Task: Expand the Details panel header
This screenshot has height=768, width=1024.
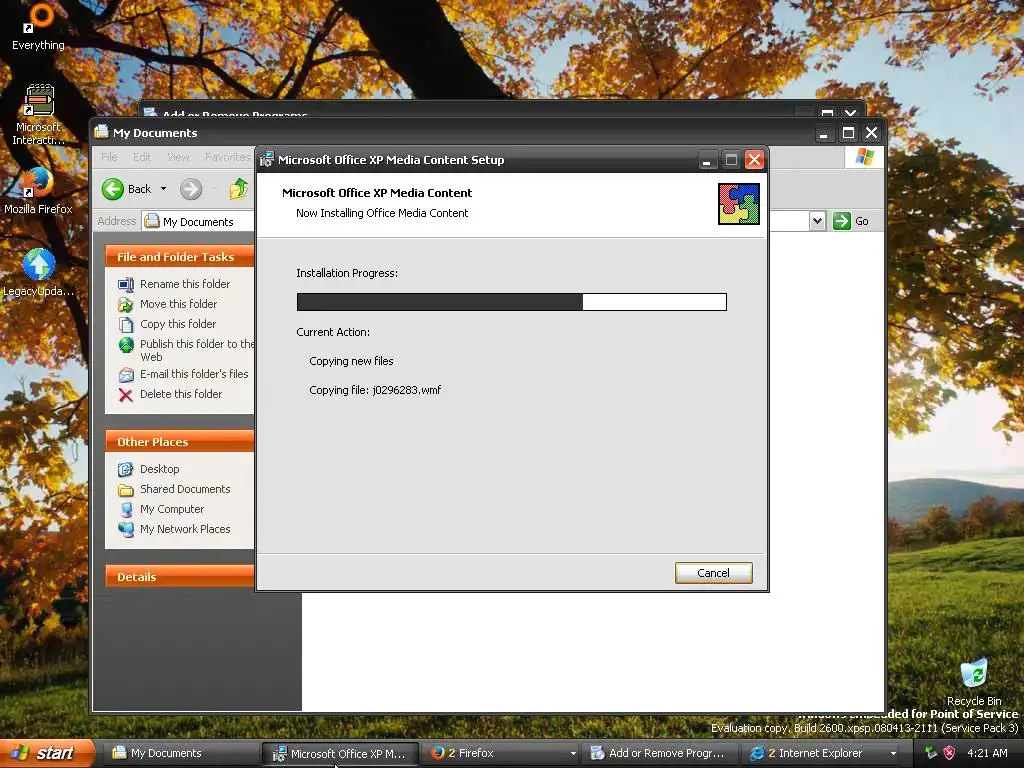Action: coord(179,577)
